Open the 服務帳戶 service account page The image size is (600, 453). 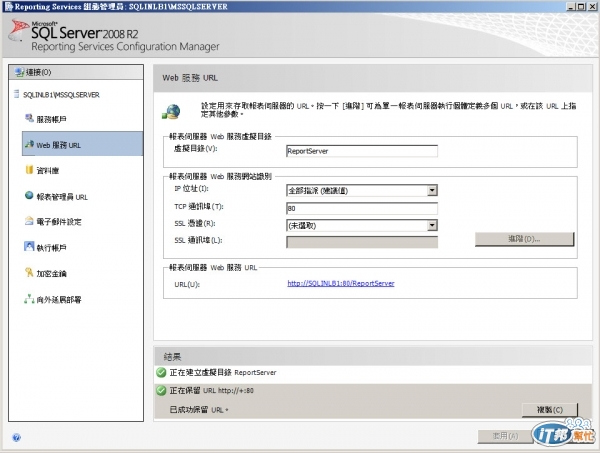tap(51, 119)
